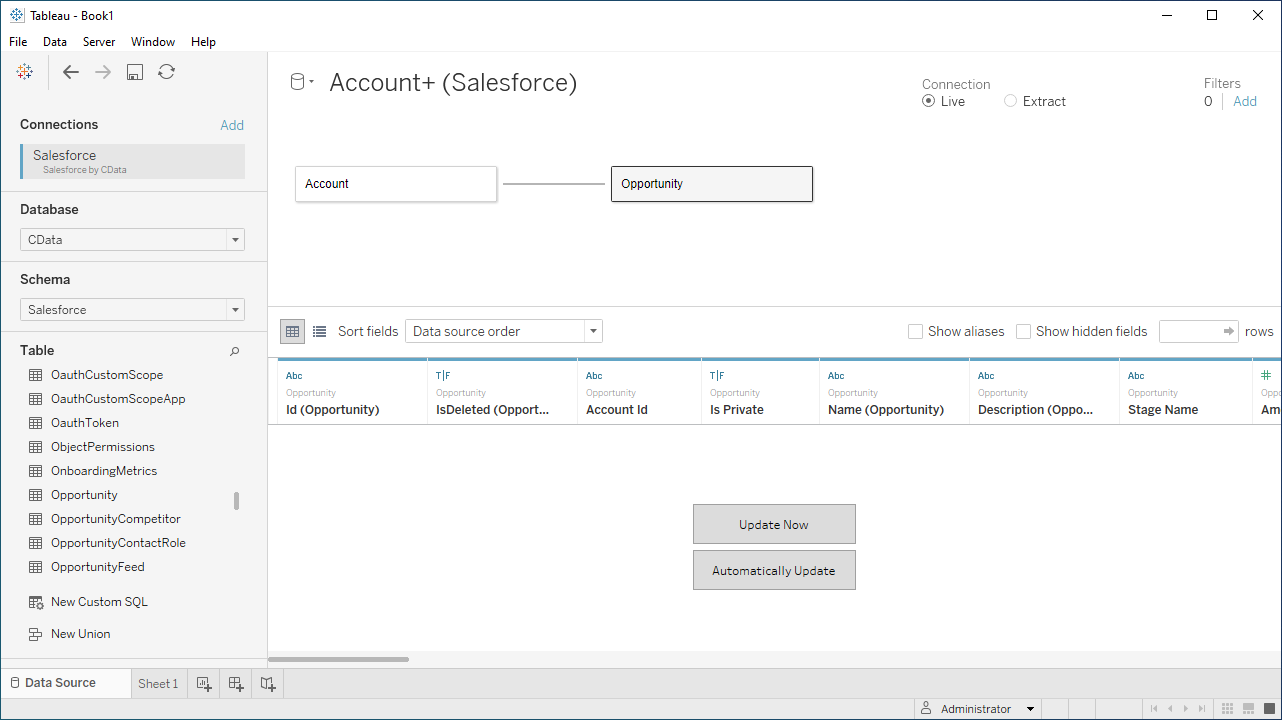The height and width of the screenshot is (720, 1282).
Task: Open the Schema Salesforce dropdown
Action: 132,310
